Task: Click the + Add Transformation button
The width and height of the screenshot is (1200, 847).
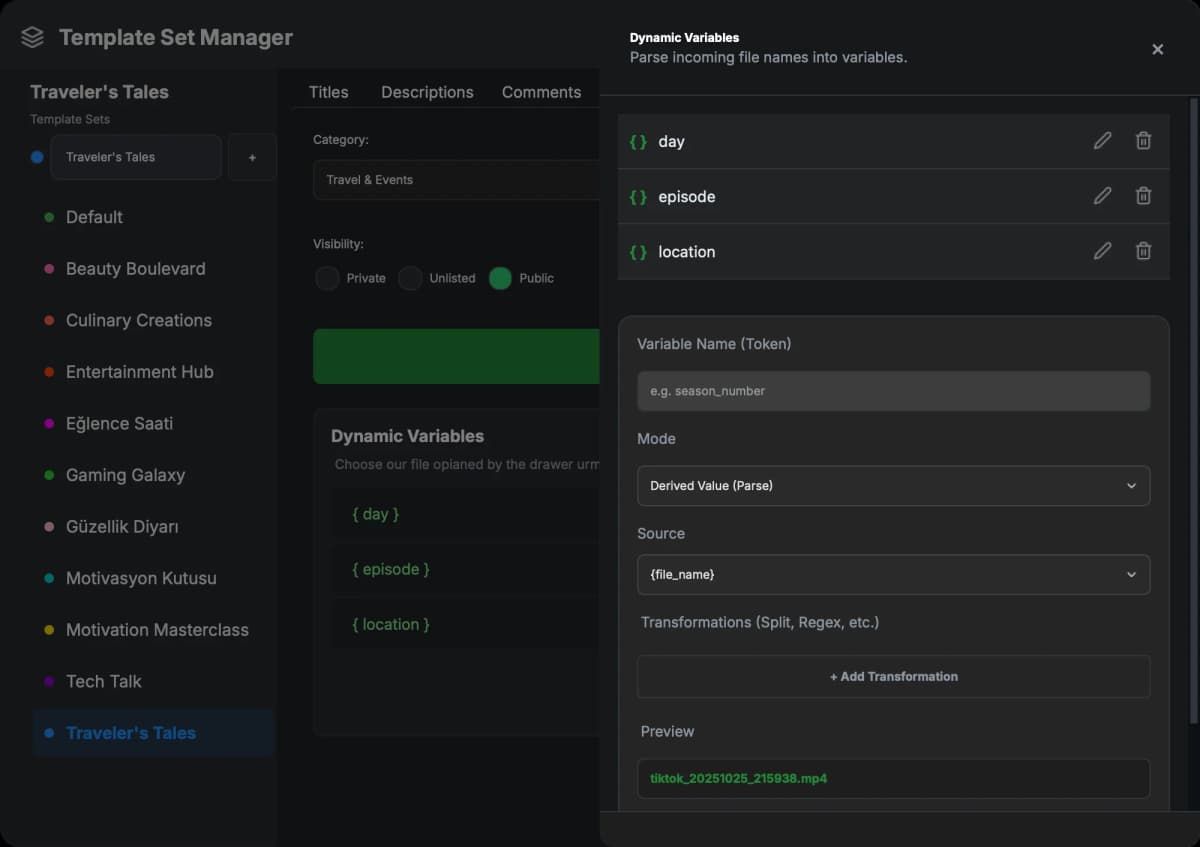Action: coord(893,677)
